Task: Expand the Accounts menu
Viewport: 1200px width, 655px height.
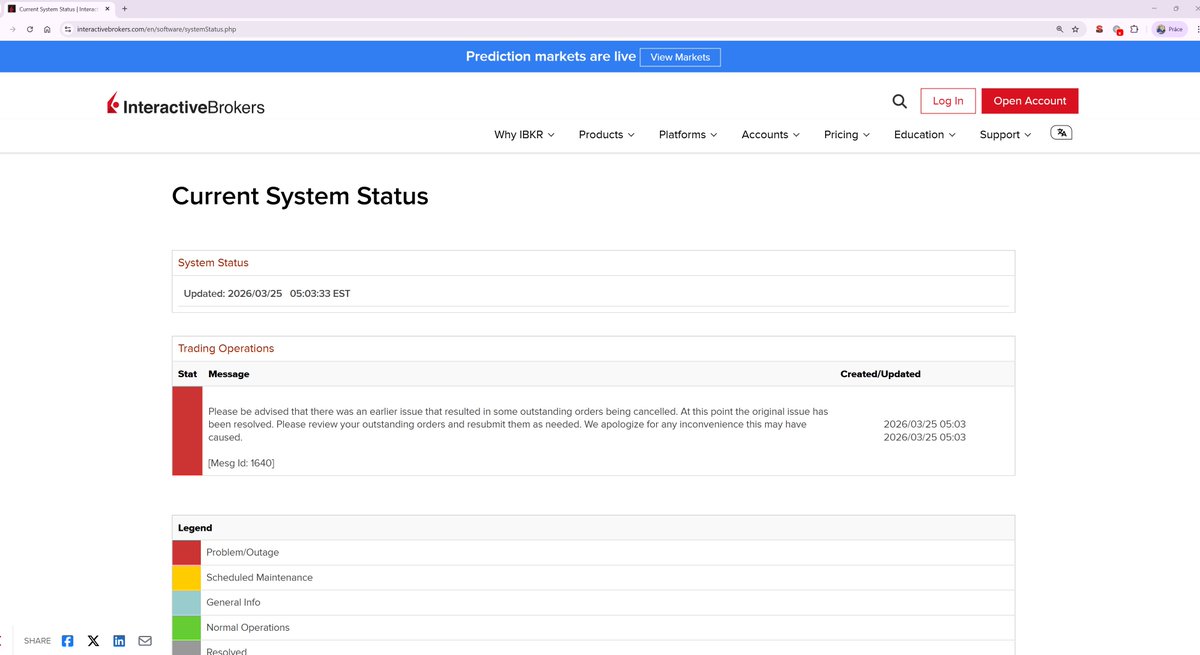Action: [x=770, y=134]
